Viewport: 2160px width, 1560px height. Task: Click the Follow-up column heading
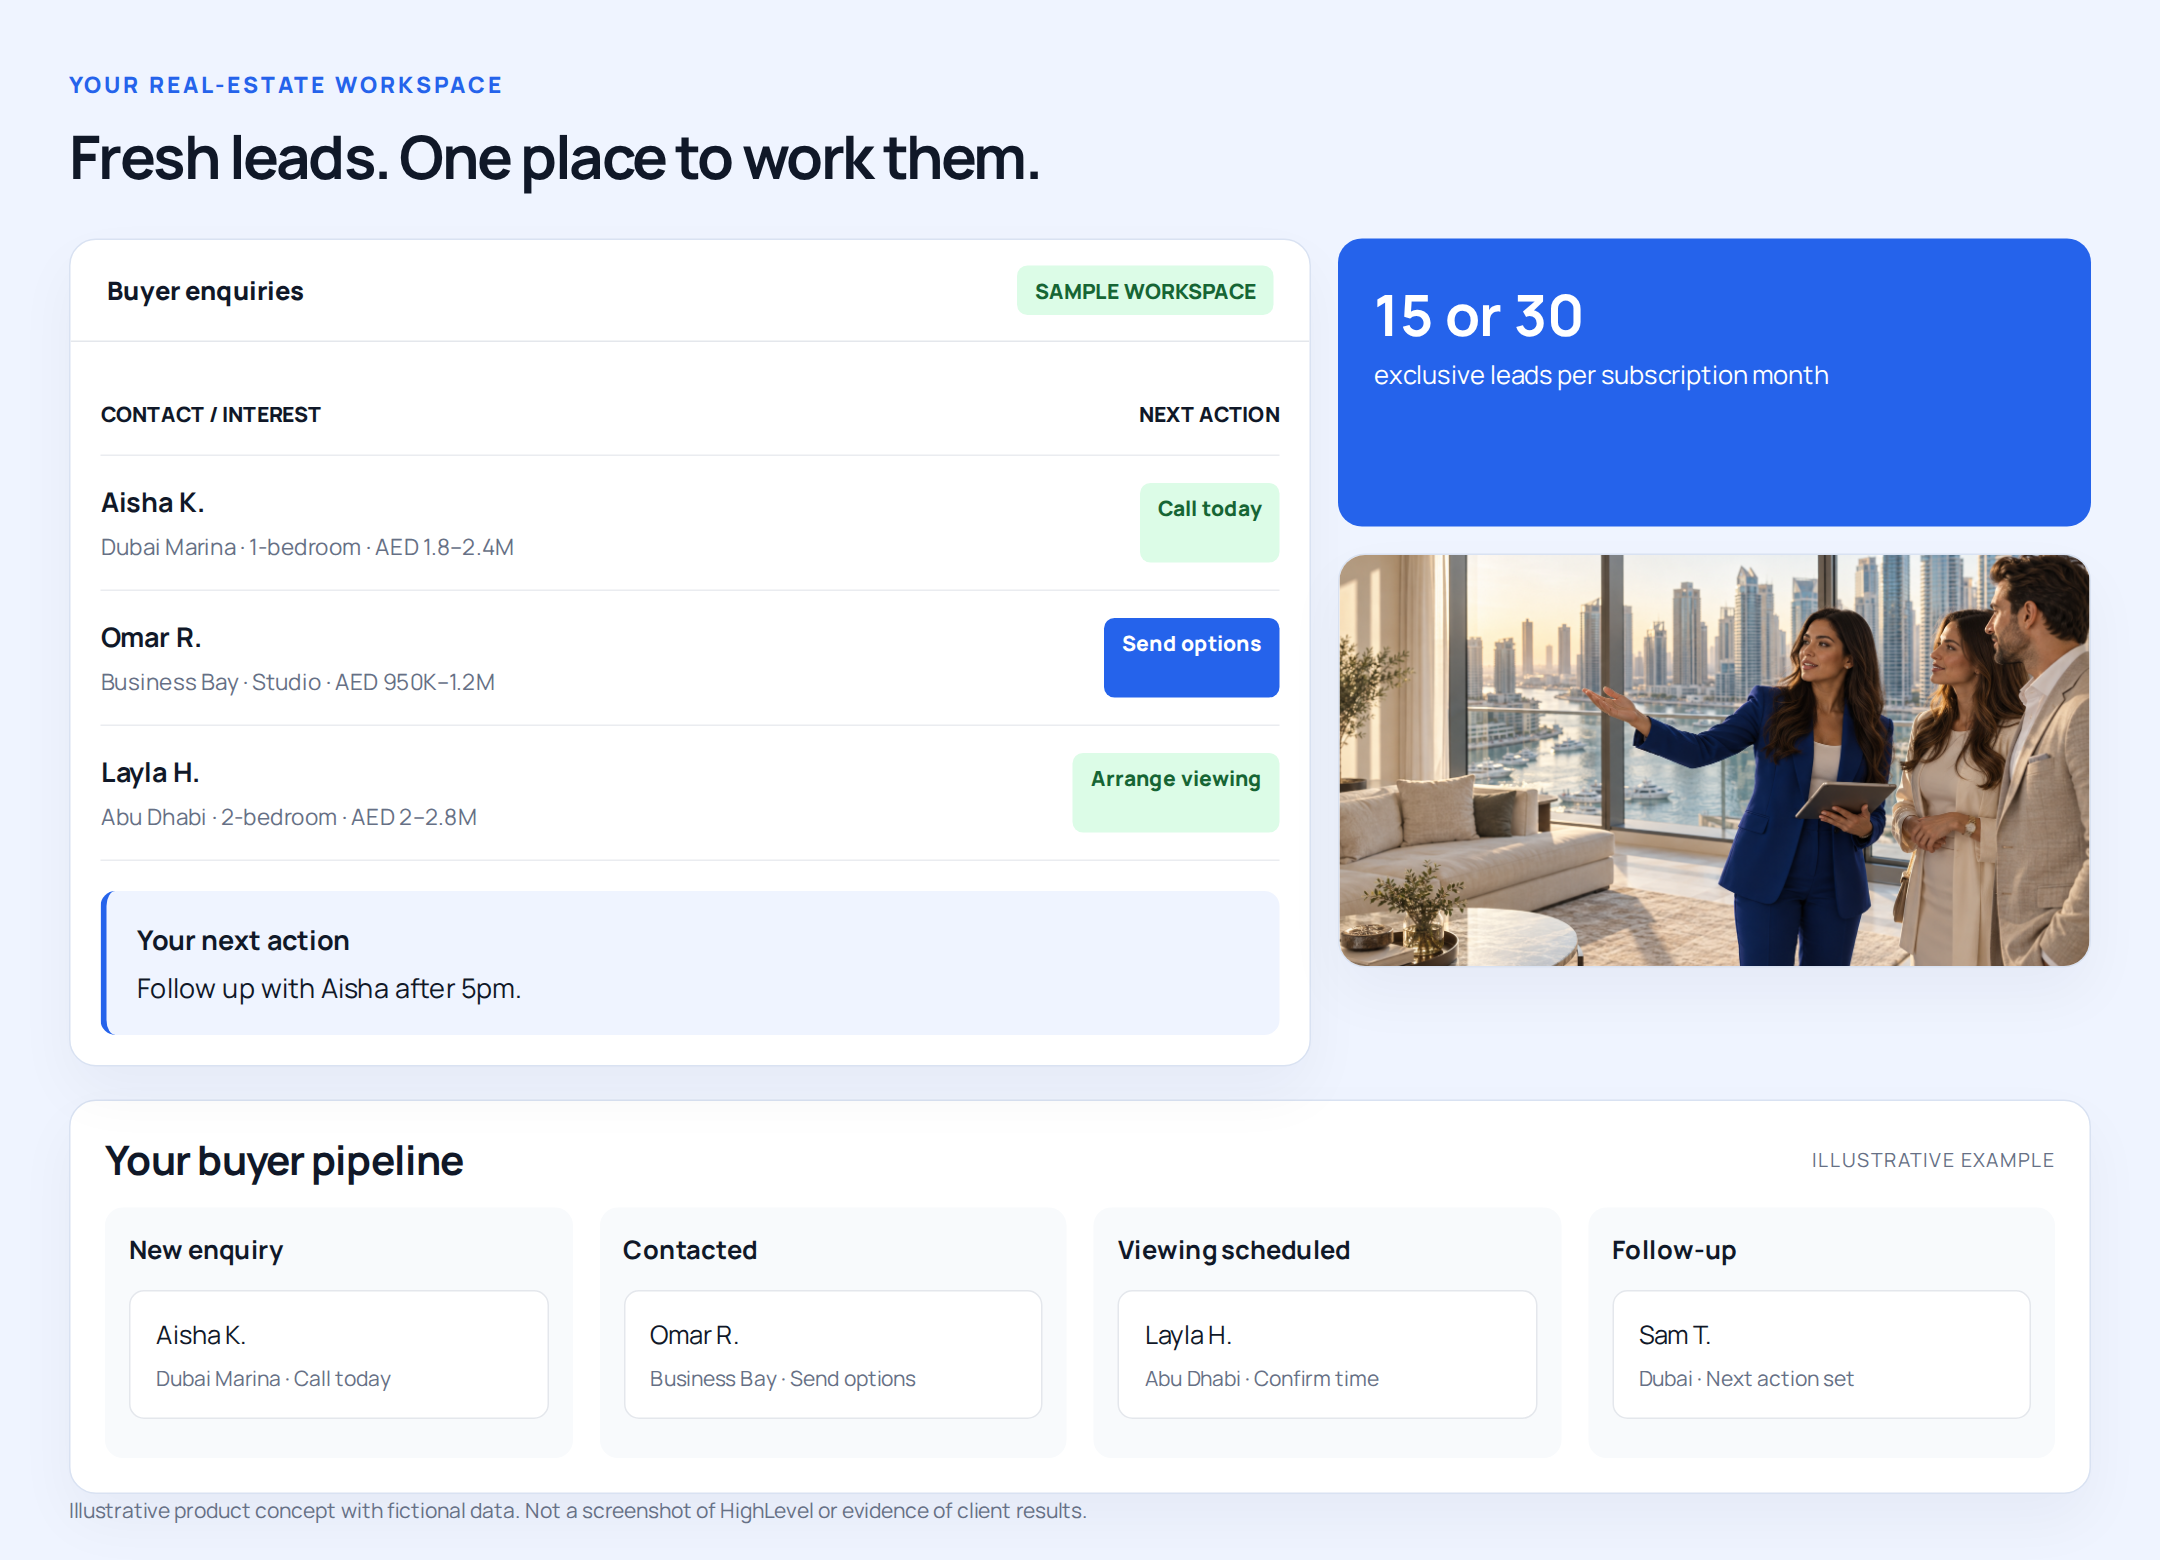1674,1250
